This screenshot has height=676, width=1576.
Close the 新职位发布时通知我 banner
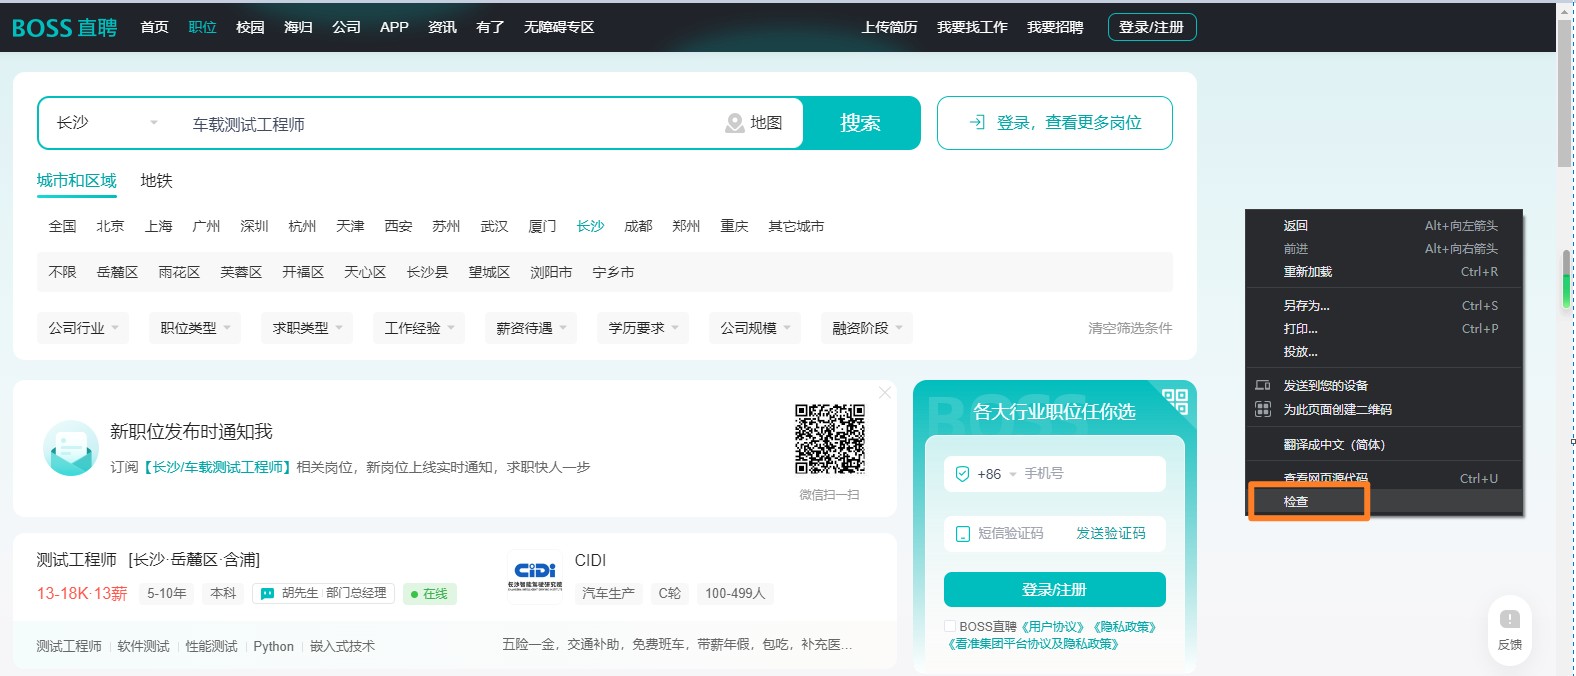(884, 393)
